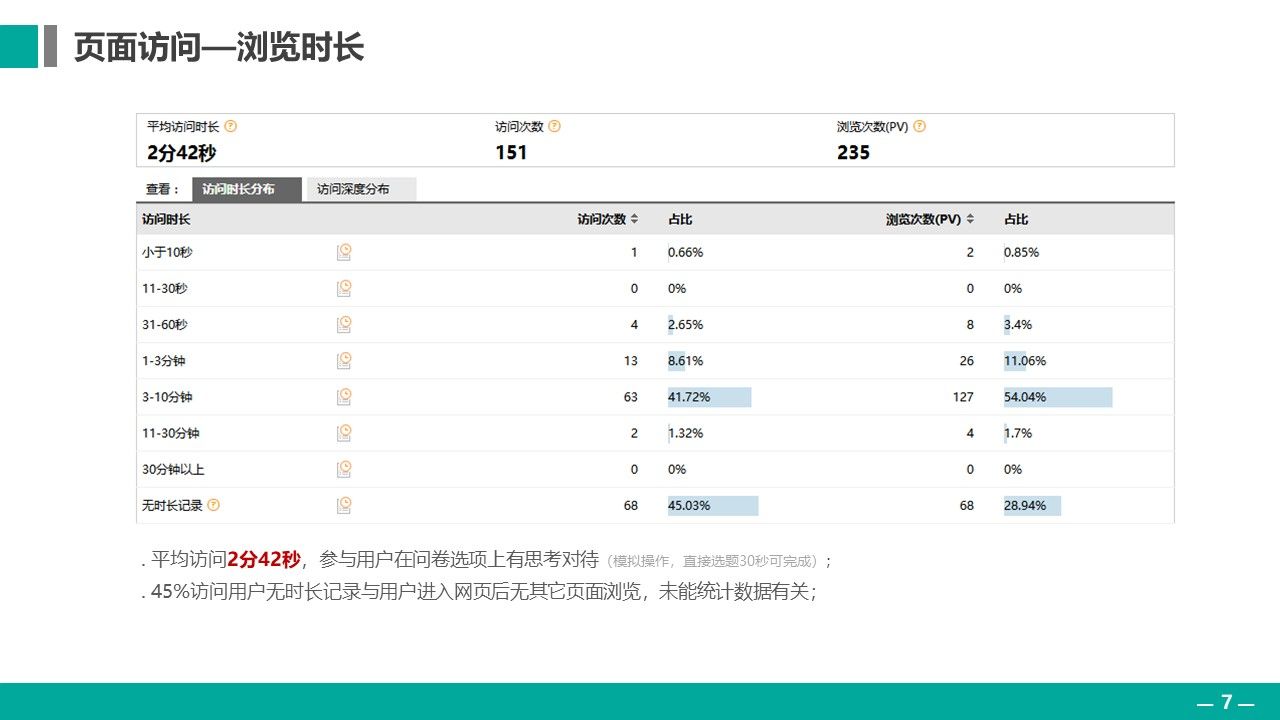This screenshot has height=720, width=1280.
Task: Click the 11.06% percentage cell
Action: pos(1025,361)
